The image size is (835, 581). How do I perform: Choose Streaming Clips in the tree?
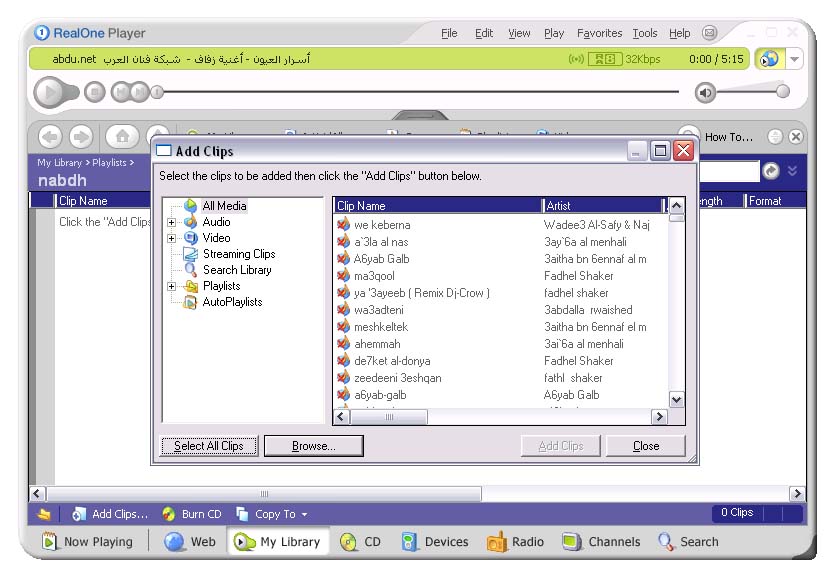[239, 254]
